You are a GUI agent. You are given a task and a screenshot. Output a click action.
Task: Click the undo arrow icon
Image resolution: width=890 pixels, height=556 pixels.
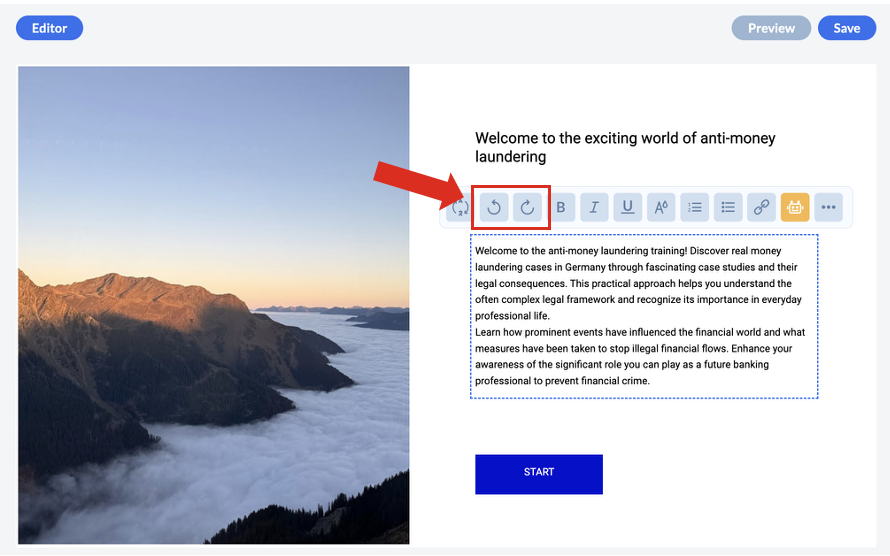pos(494,208)
